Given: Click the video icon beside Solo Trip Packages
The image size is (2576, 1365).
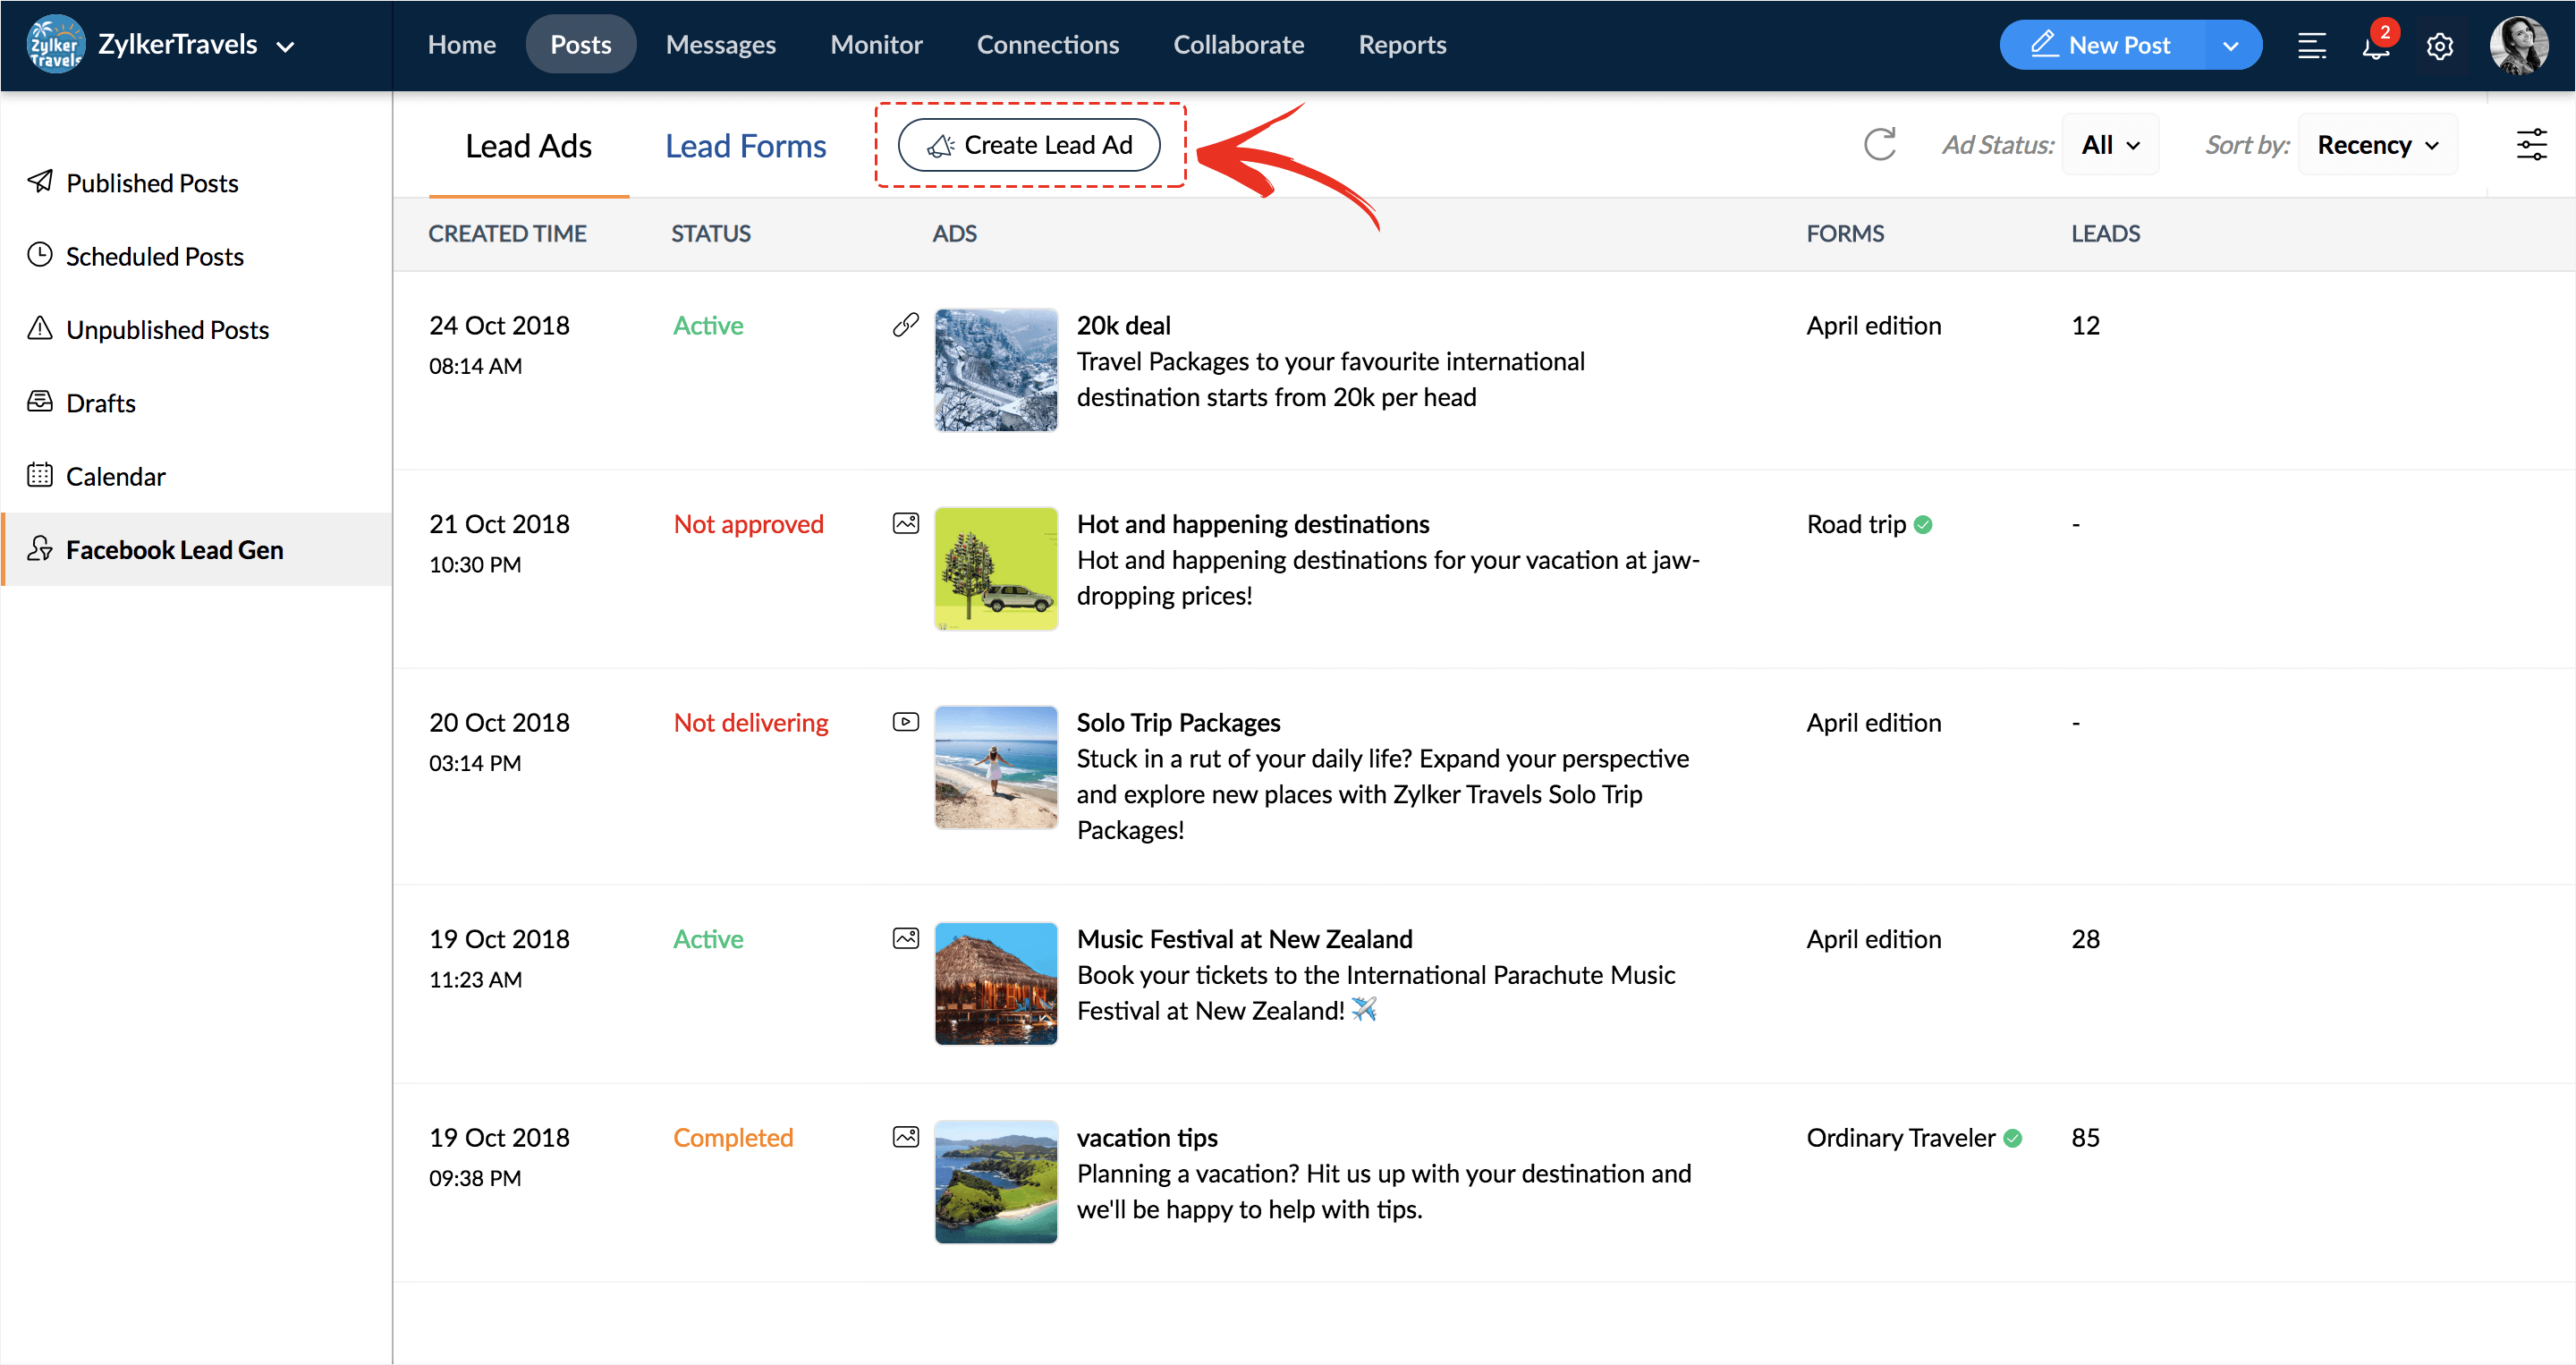Looking at the screenshot, I should coord(905,722).
